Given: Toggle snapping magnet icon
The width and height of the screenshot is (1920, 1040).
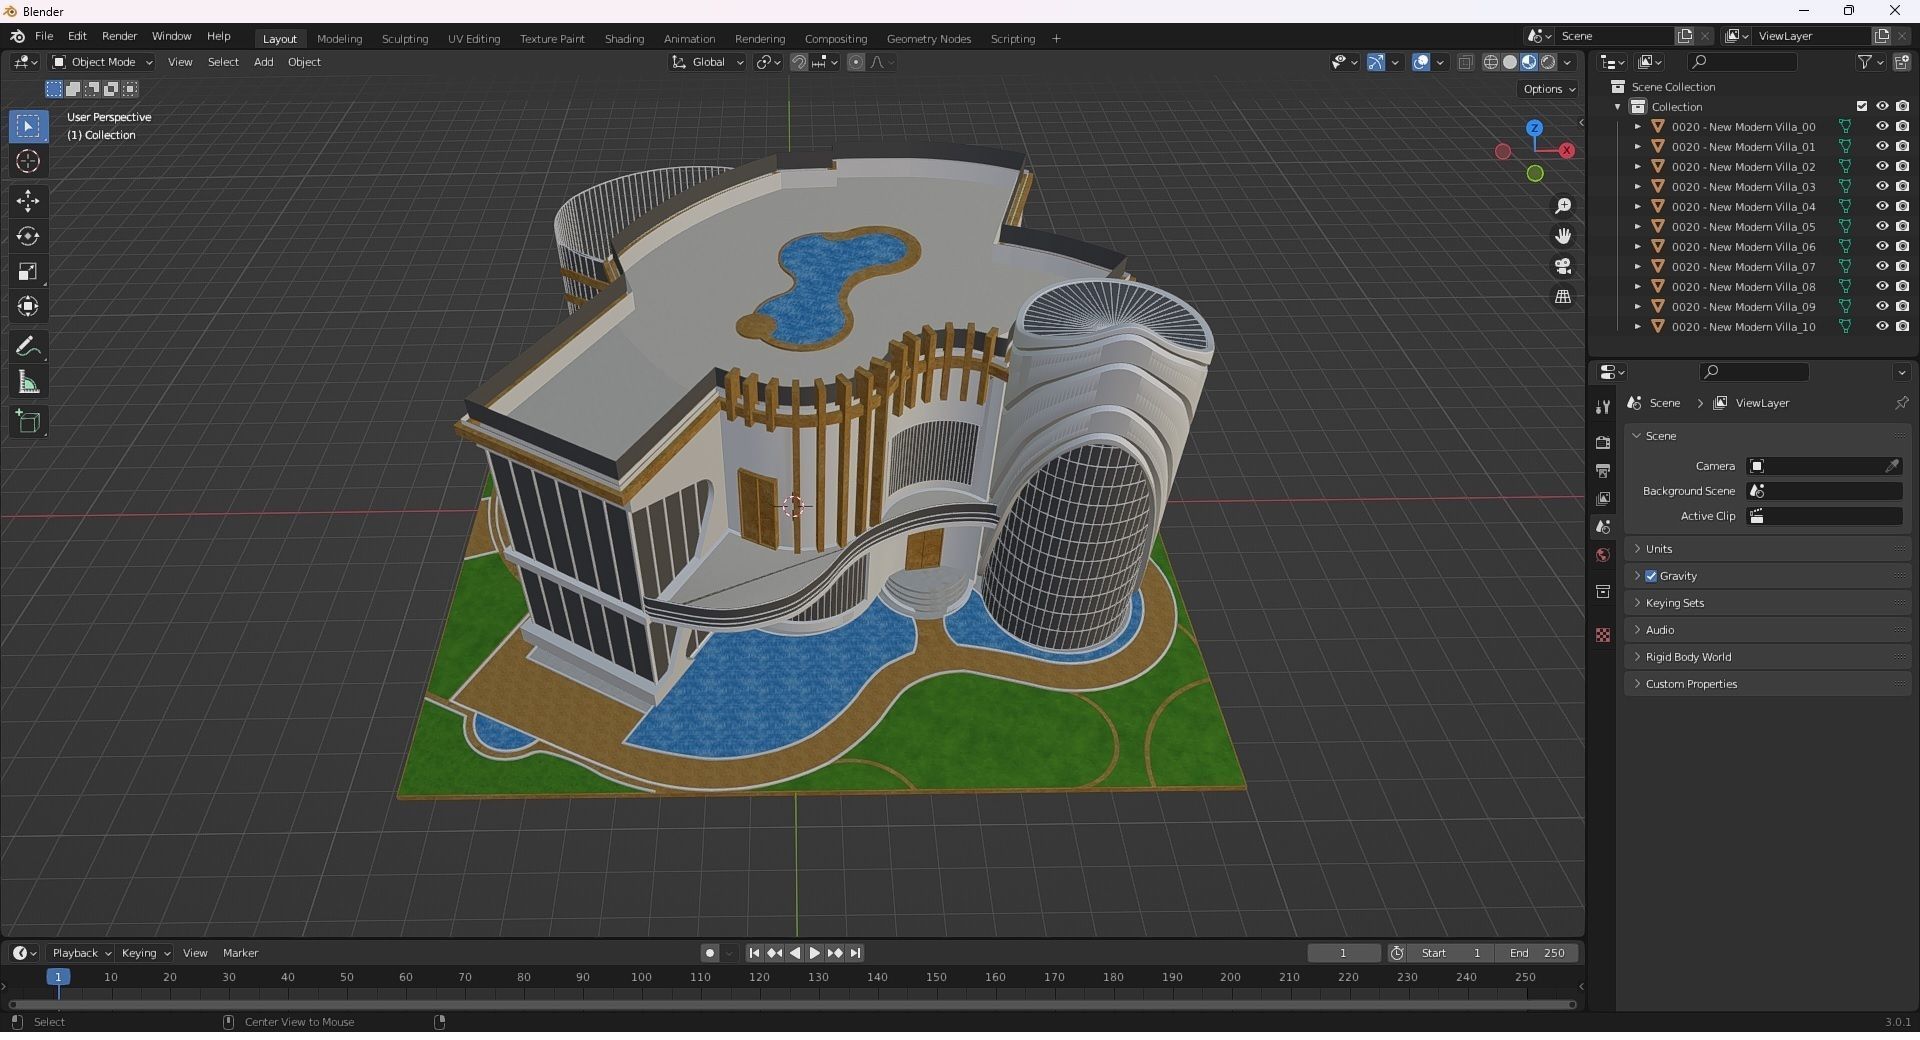Looking at the screenshot, I should [799, 62].
